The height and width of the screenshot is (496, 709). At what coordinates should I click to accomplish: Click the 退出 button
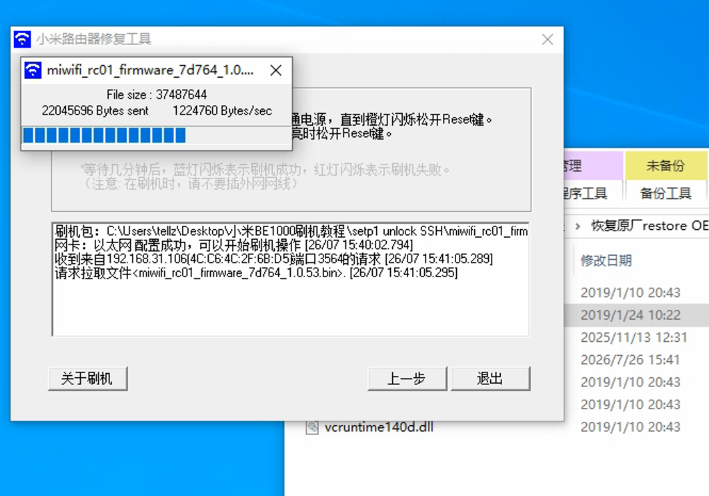coord(490,378)
